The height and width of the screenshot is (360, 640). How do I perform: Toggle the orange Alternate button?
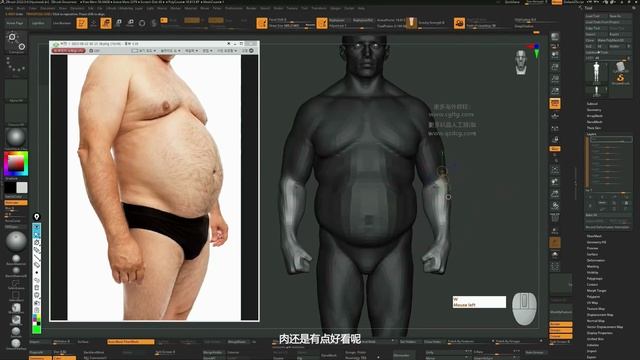[16, 202]
